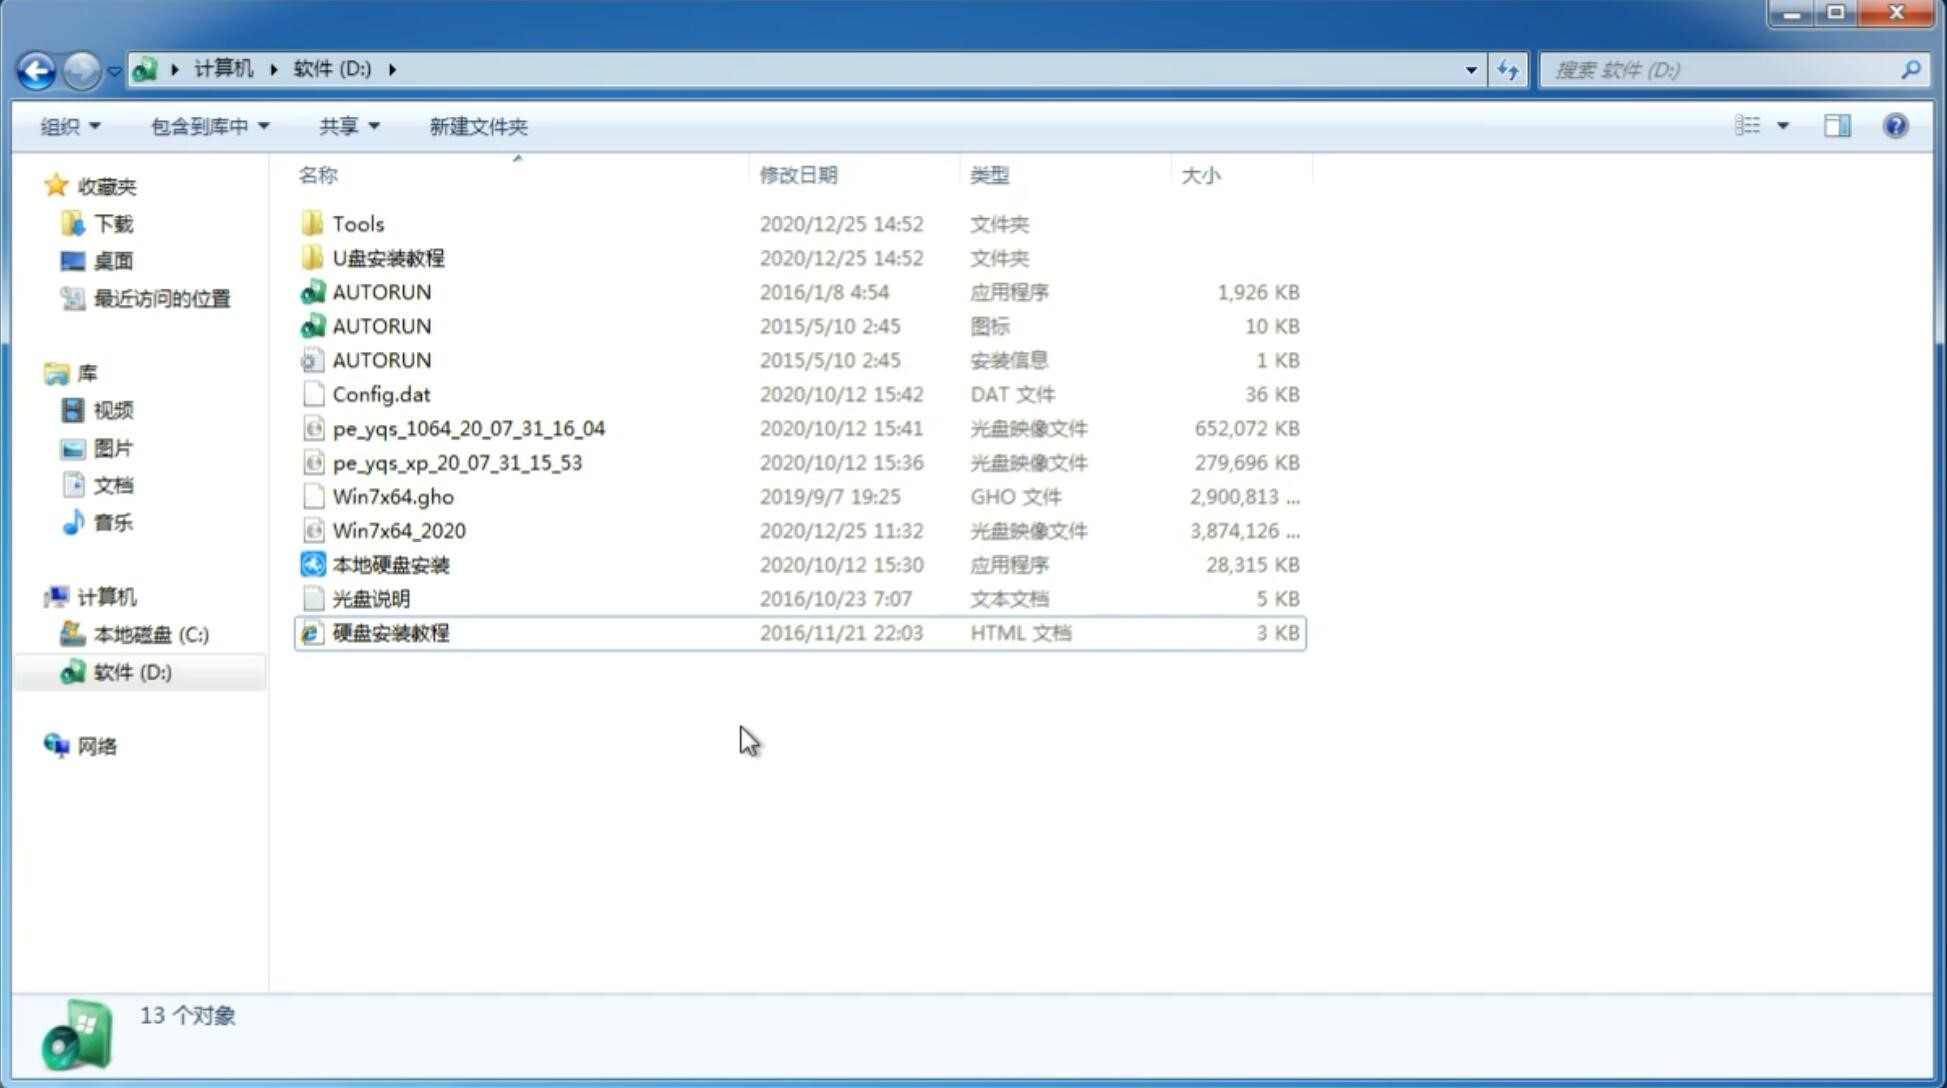Screen dimensions: 1947x1088
Task: Open 硬盘安装教程 HTML document
Action: coord(389,632)
